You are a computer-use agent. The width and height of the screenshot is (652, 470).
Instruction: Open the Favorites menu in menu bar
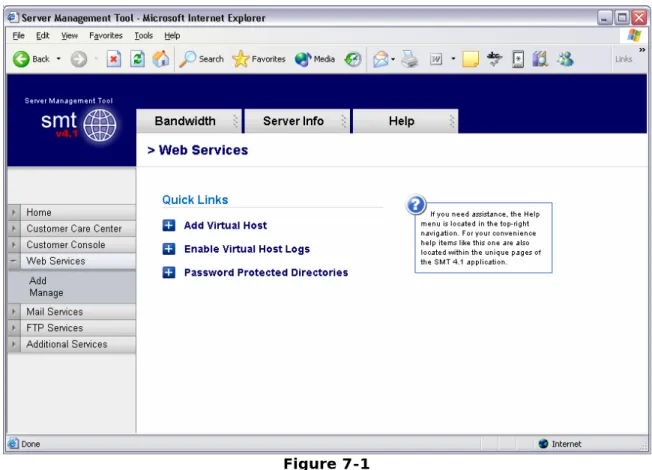point(106,36)
